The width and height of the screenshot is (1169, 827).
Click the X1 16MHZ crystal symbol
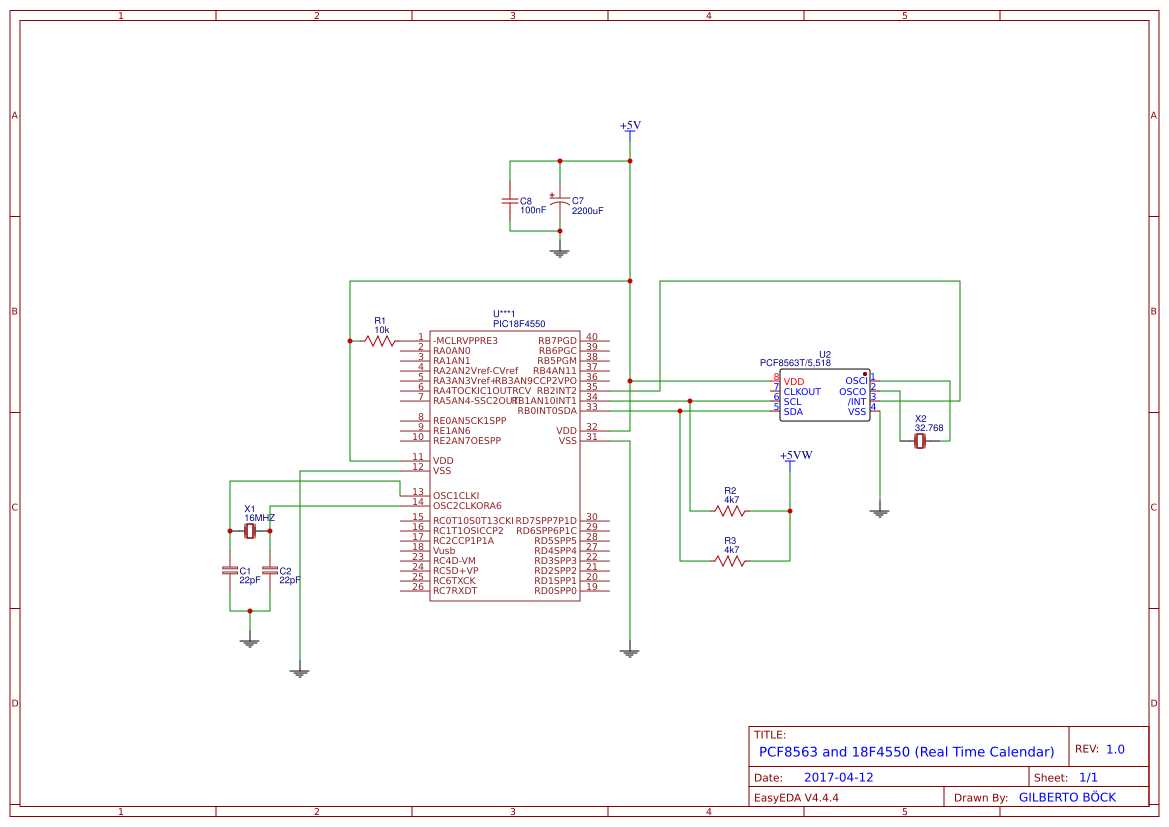pyautogui.click(x=250, y=531)
